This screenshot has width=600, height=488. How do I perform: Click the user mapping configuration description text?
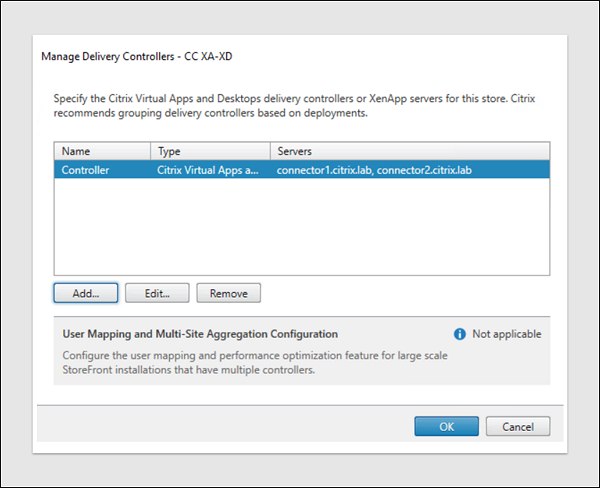[250, 362]
